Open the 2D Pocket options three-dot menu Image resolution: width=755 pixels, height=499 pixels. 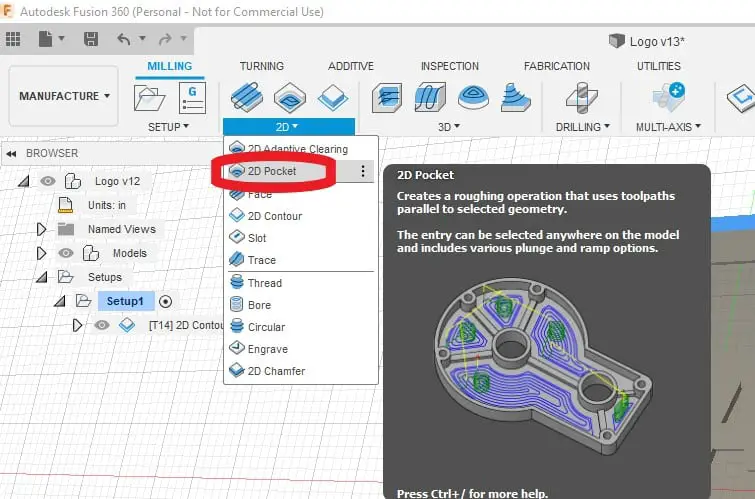pyautogui.click(x=363, y=171)
